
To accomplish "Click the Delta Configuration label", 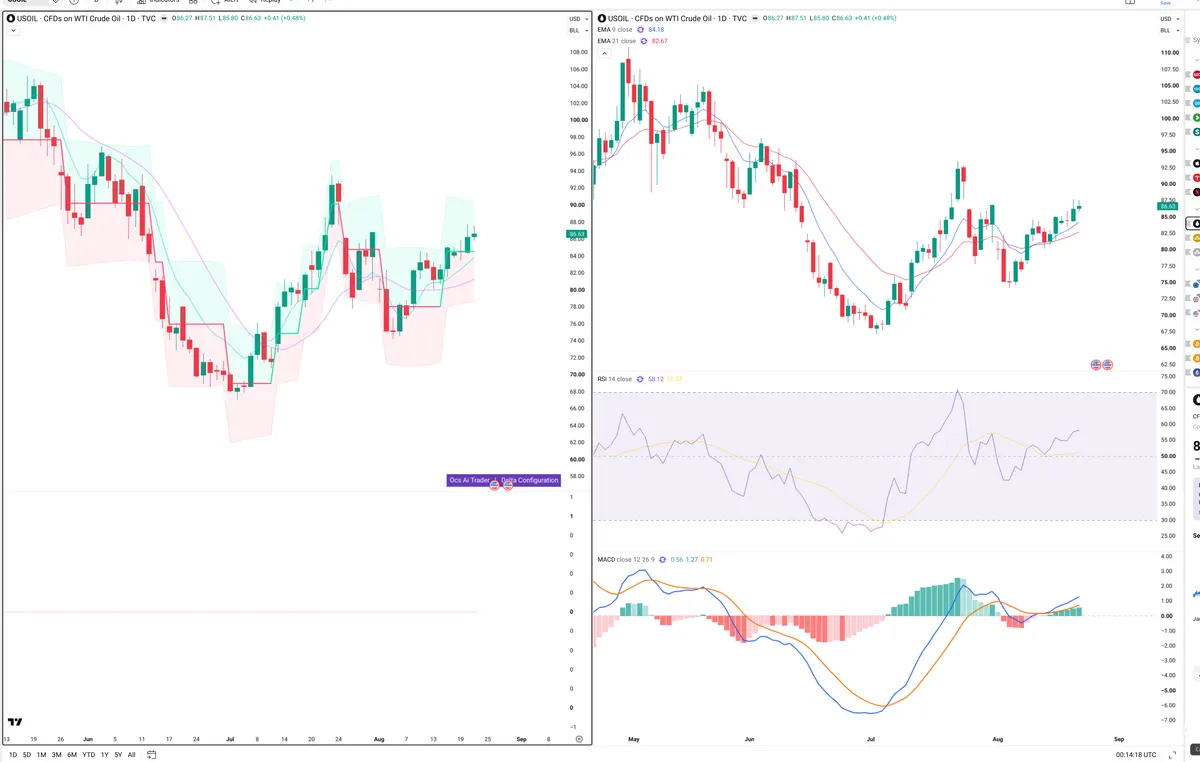I will tap(530, 480).
